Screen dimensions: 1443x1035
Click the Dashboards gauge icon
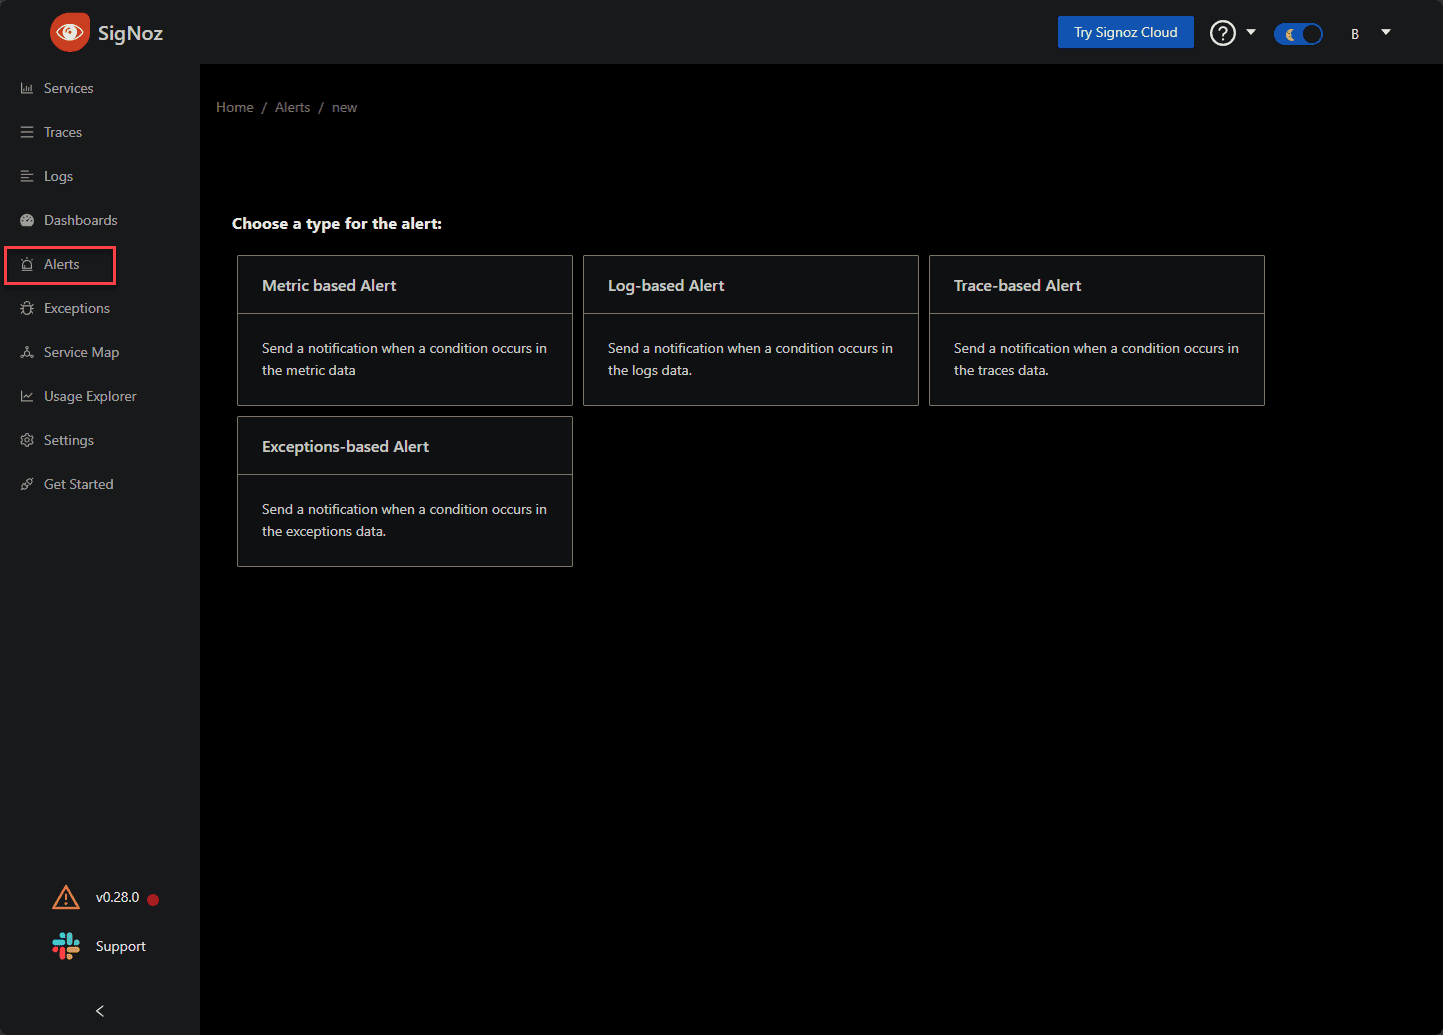point(27,220)
